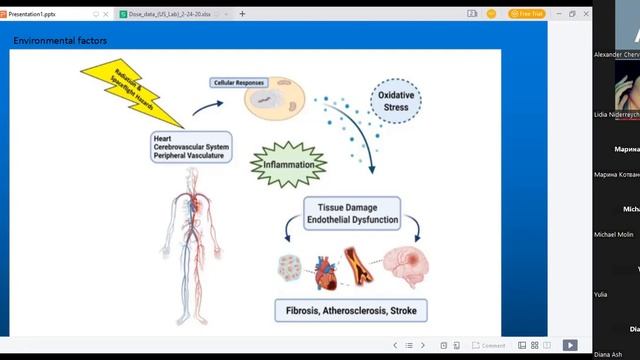Click the orange account avatar icon
This screenshot has width=640, height=360.
491,13
